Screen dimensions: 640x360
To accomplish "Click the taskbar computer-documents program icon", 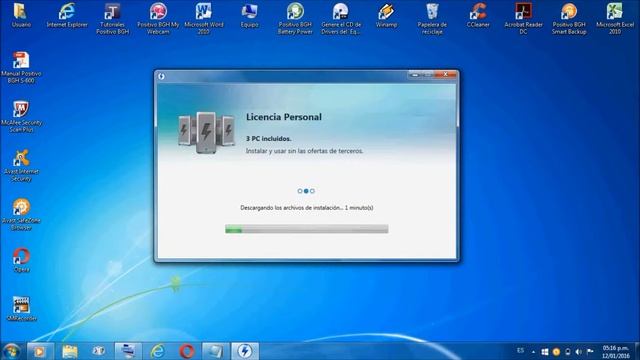I will [128, 351].
